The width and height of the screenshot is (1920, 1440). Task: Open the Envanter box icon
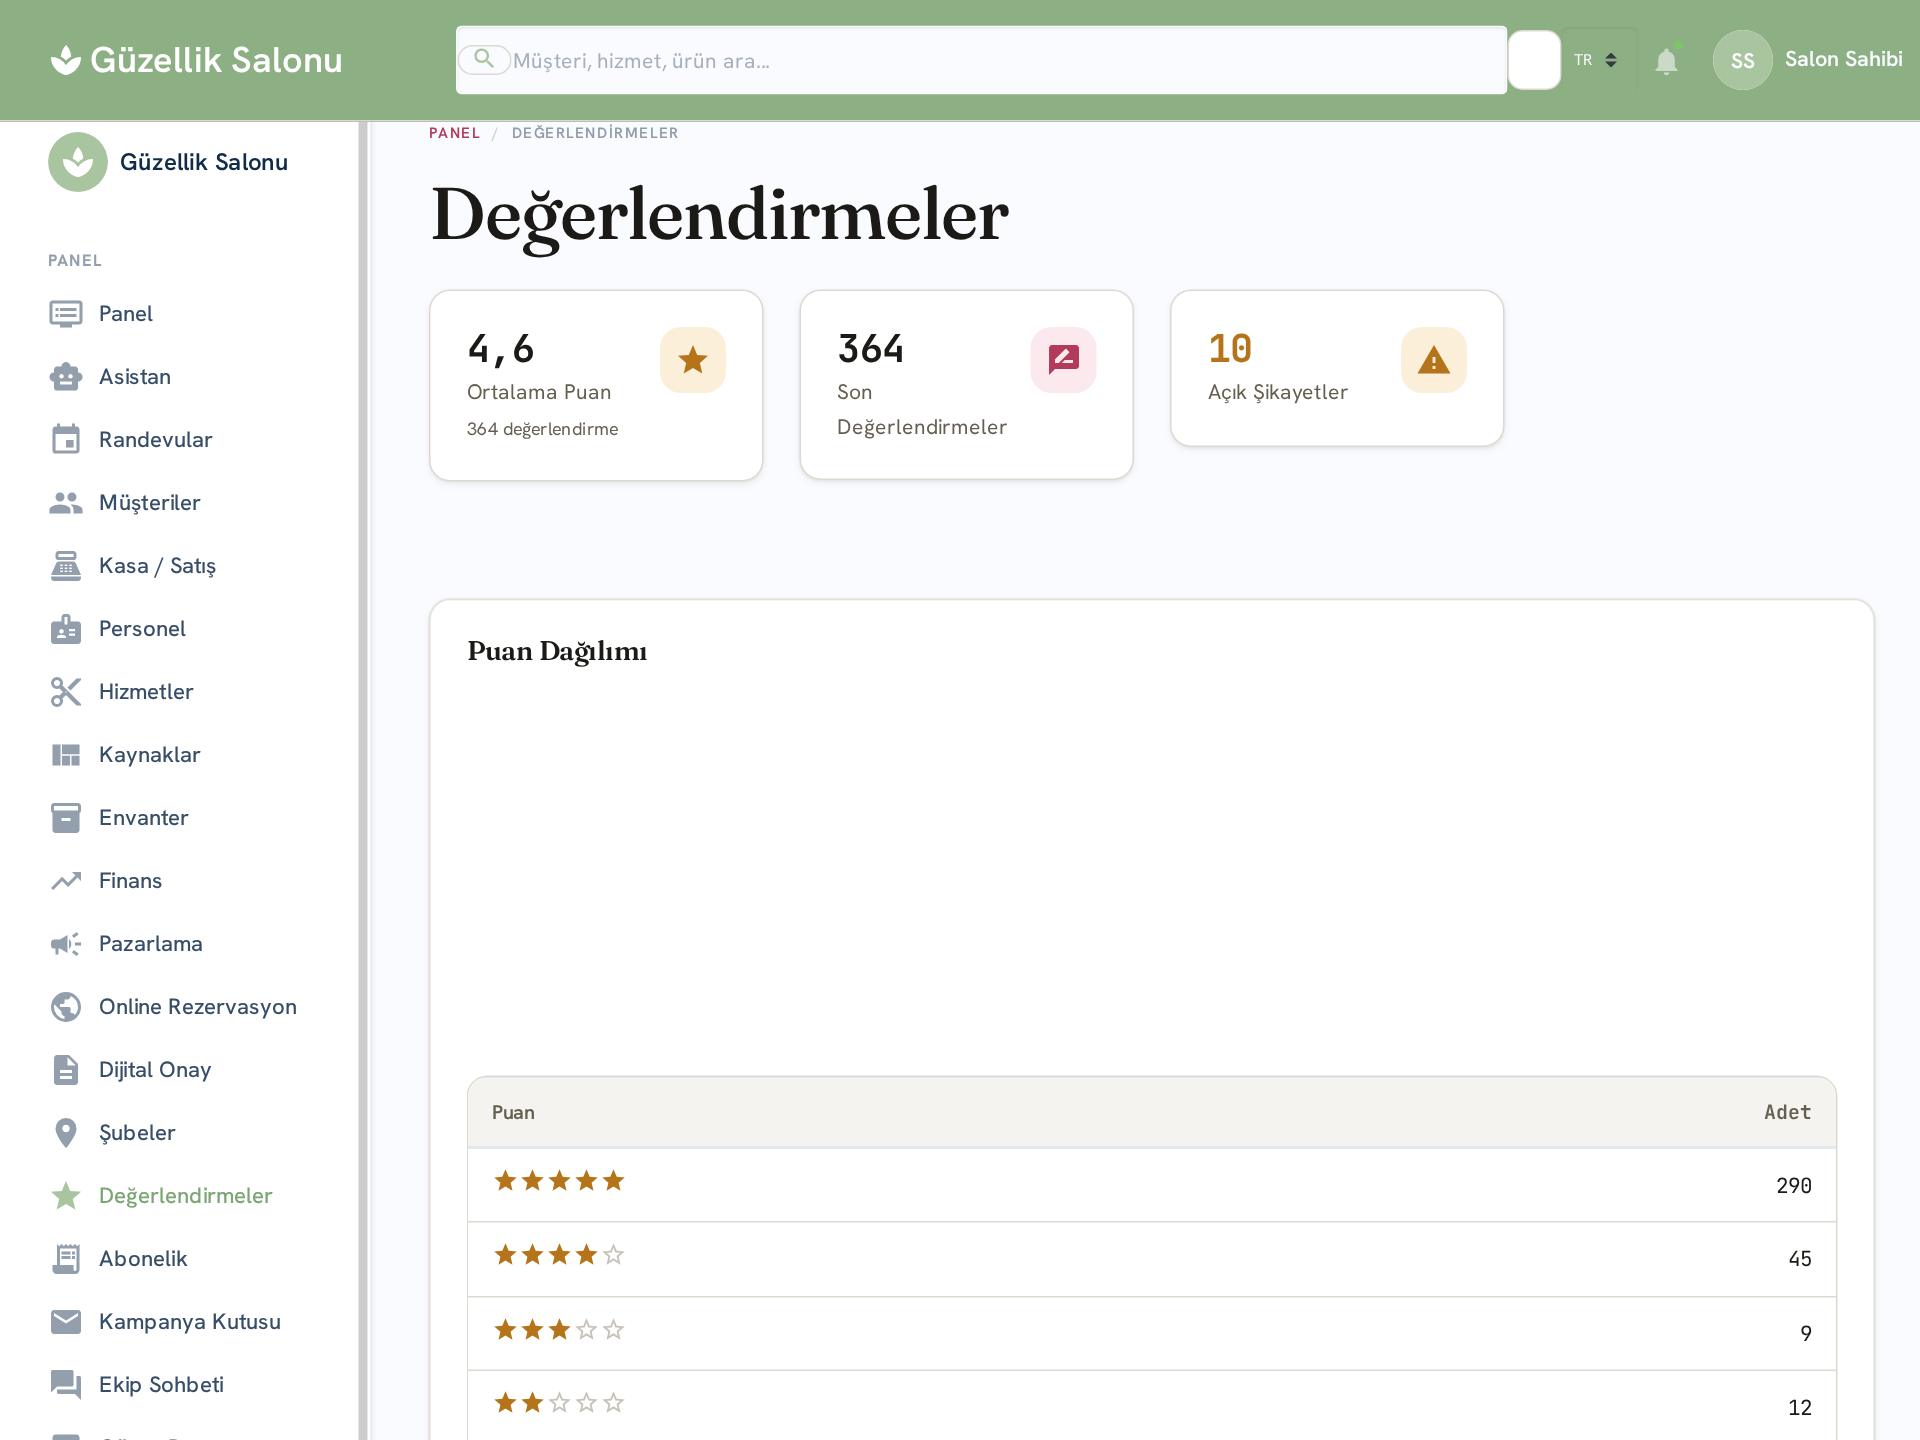(66, 818)
